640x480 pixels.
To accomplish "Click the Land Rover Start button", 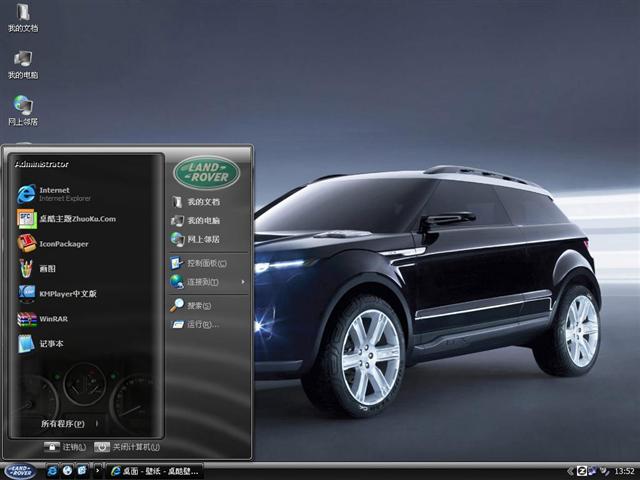I will point(20,470).
